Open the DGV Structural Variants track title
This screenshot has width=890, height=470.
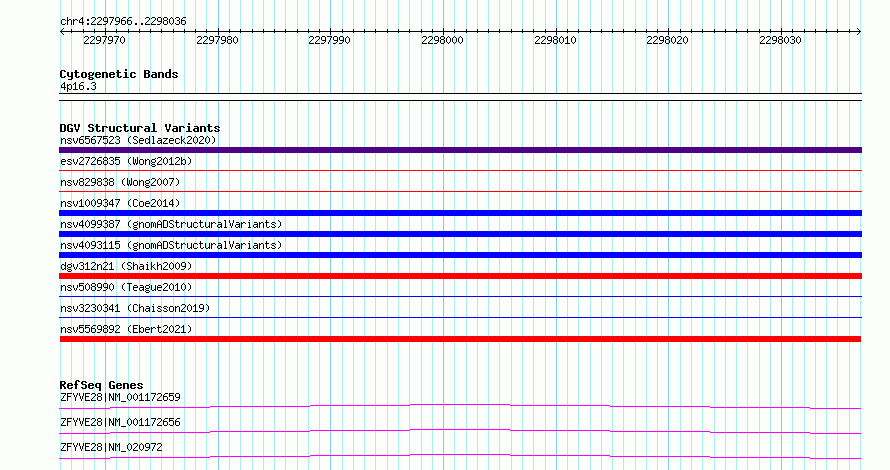point(140,128)
